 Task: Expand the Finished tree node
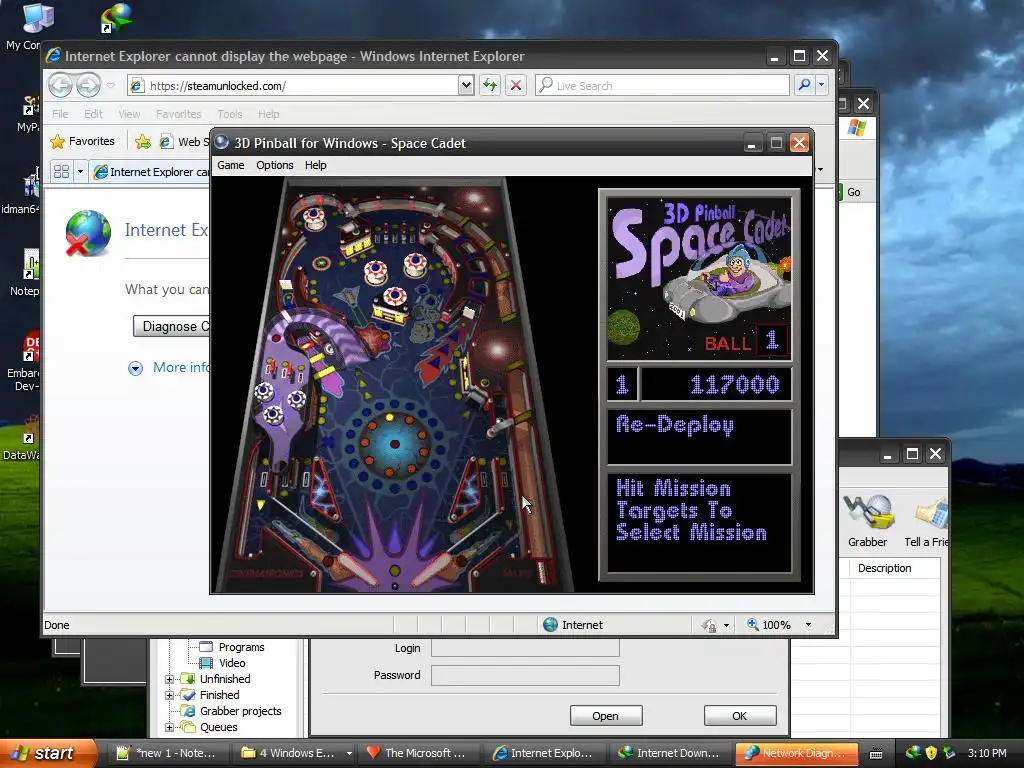(x=169, y=695)
